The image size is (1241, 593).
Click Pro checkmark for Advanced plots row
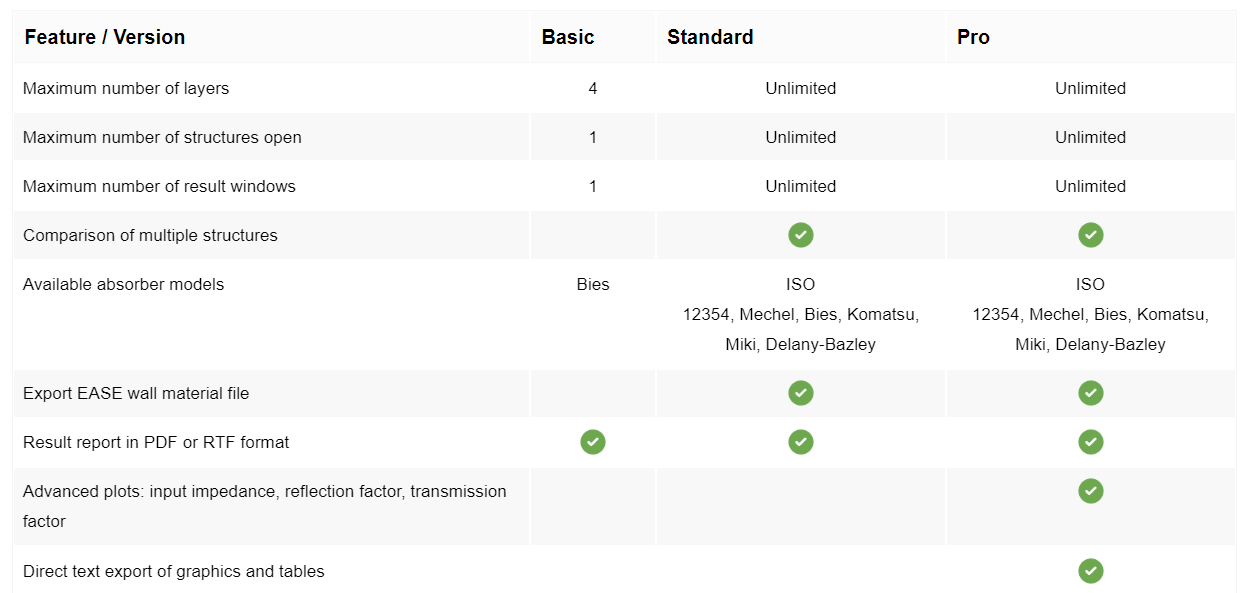pyautogui.click(x=1090, y=491)
